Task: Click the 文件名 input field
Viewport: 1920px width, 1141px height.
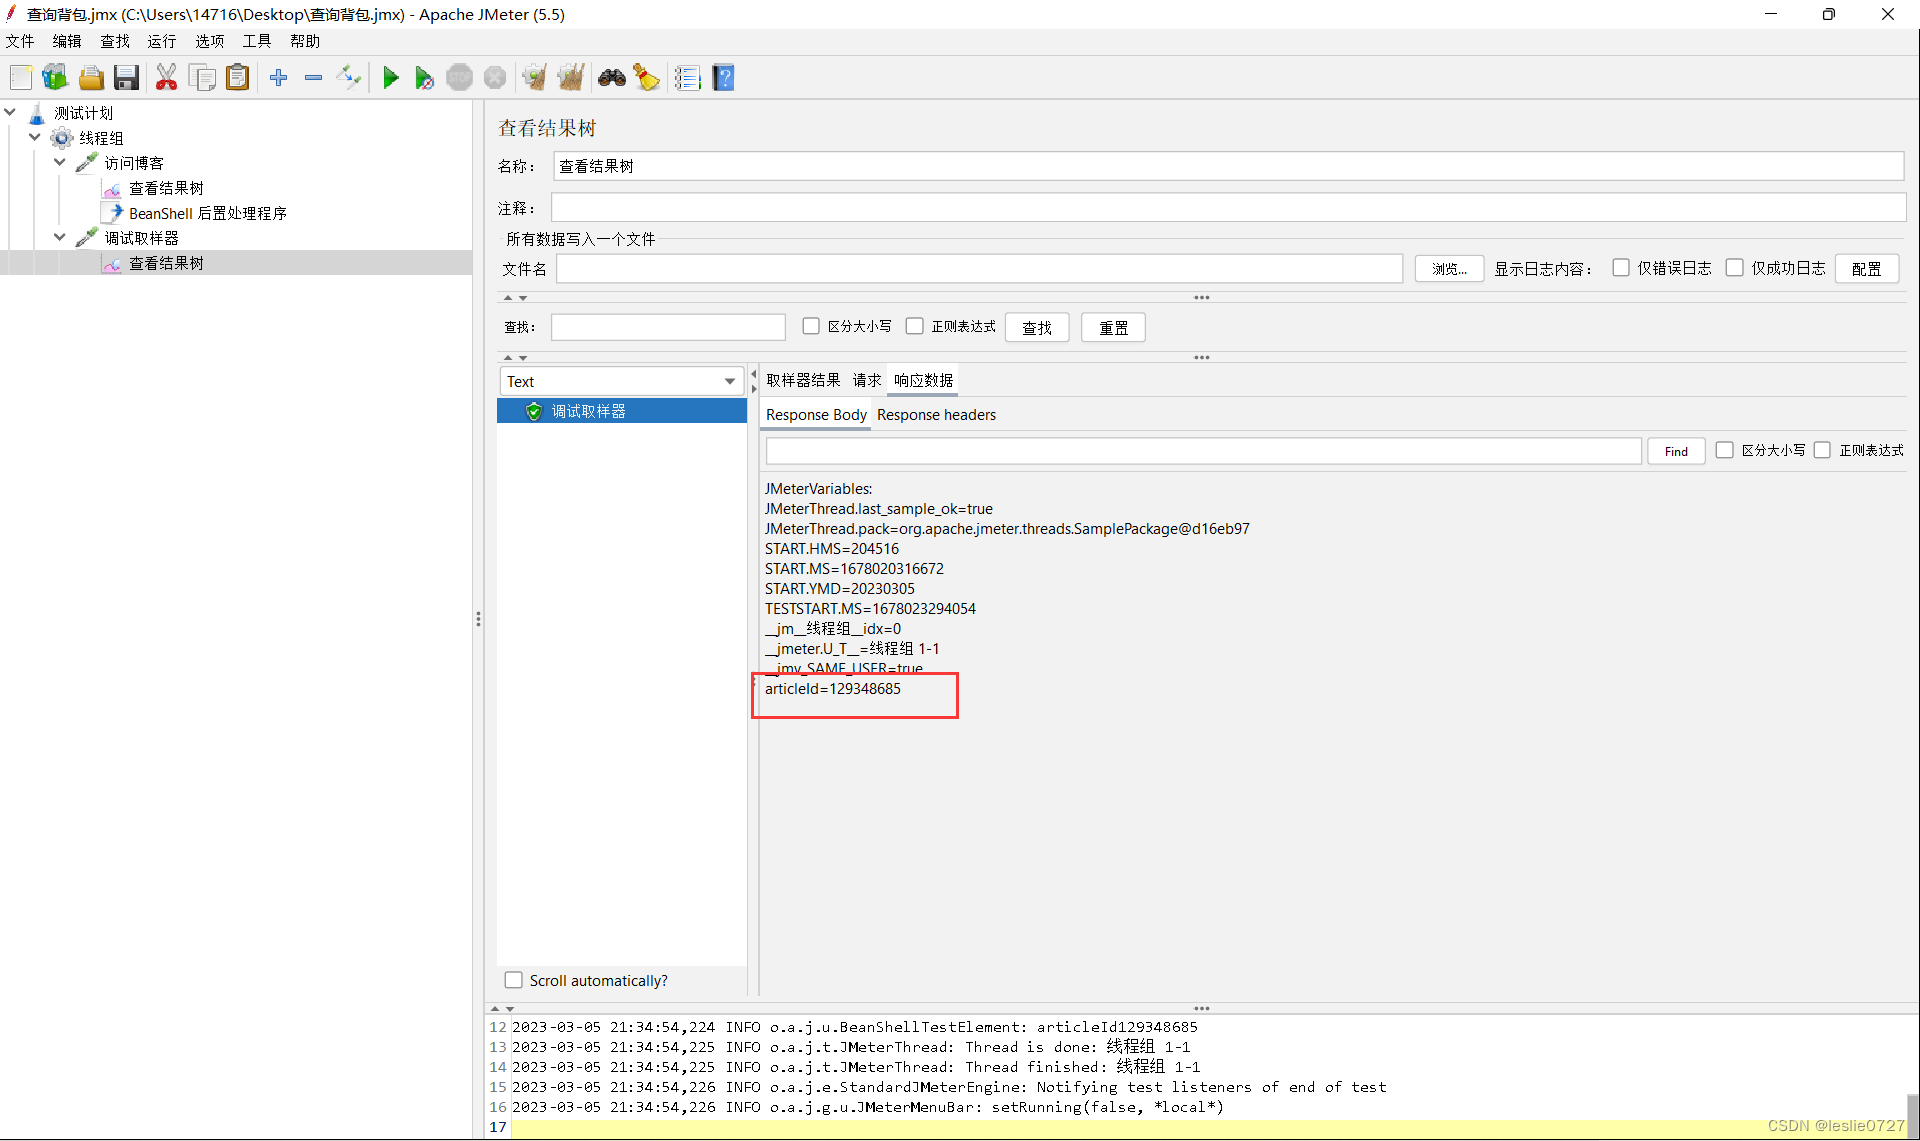Action: [x=980, y=269]
